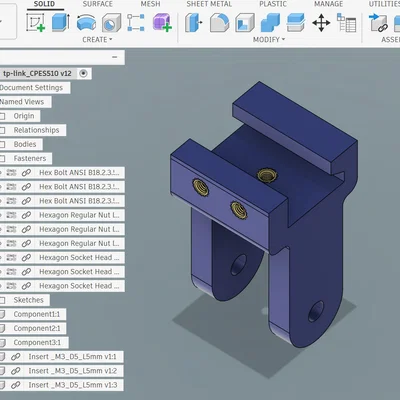Switch to the SURFACE tab
This screenshot has height=400, width=400.
coord(97,4)
